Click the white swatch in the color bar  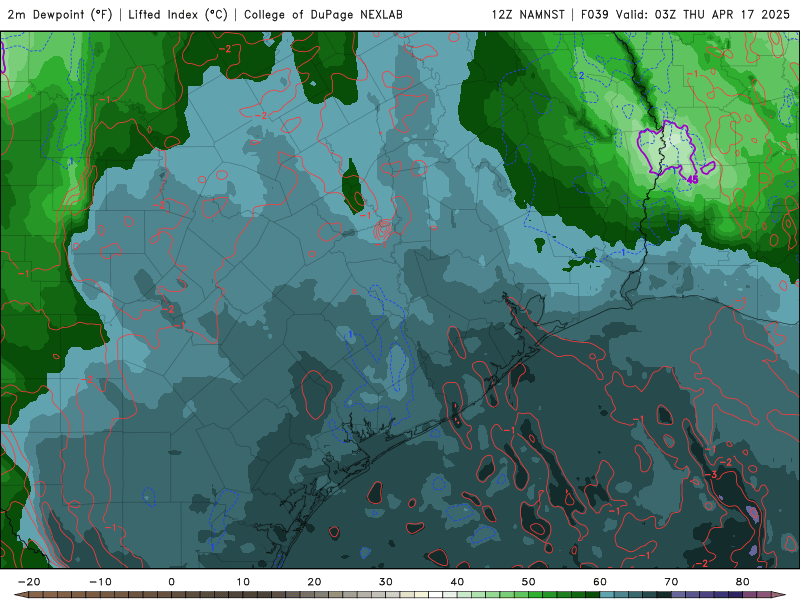[436, 595]
